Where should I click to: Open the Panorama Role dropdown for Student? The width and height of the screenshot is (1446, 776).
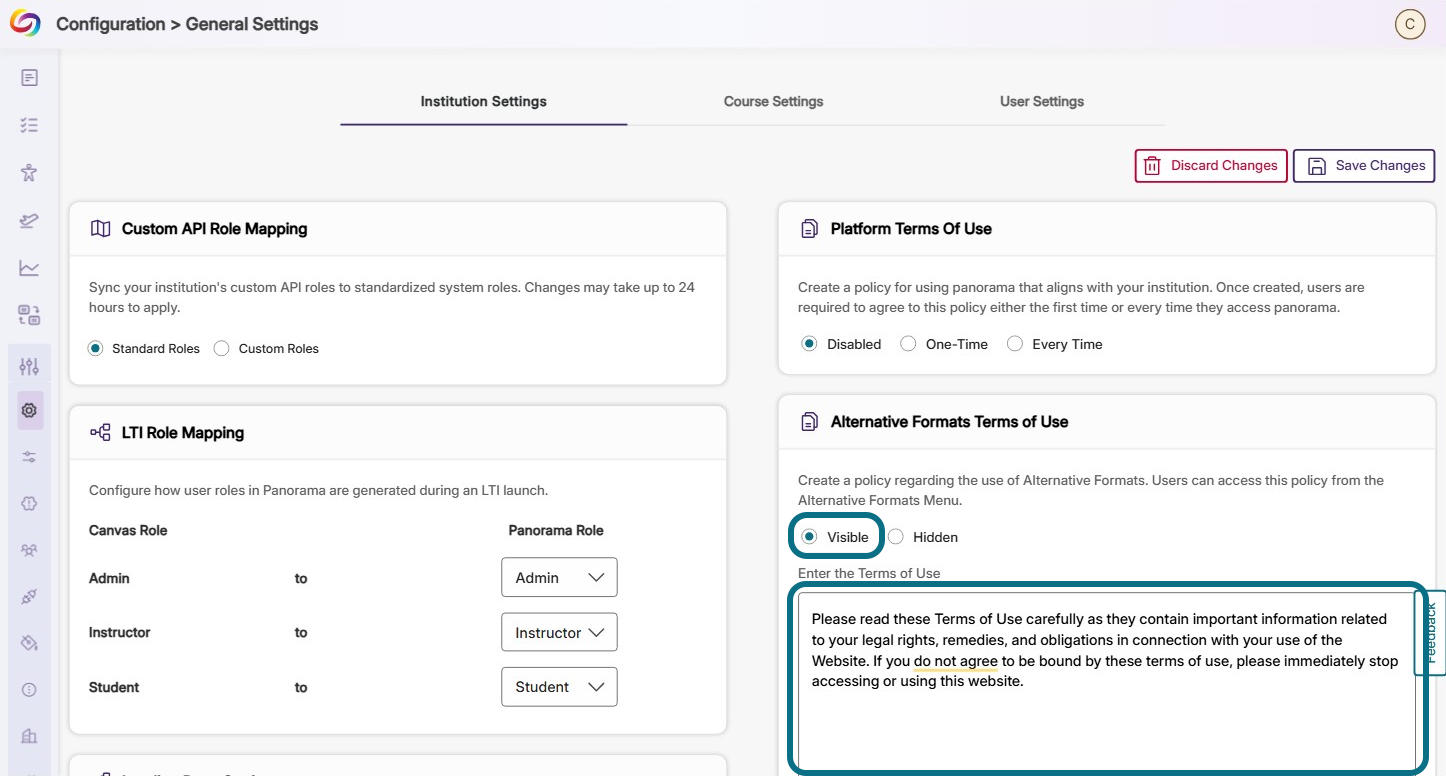[x=559, y=687]
